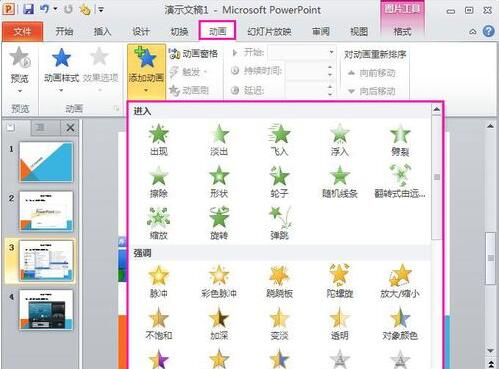
Task: Open the 动画窗格 animation pane
Action: 194,53
